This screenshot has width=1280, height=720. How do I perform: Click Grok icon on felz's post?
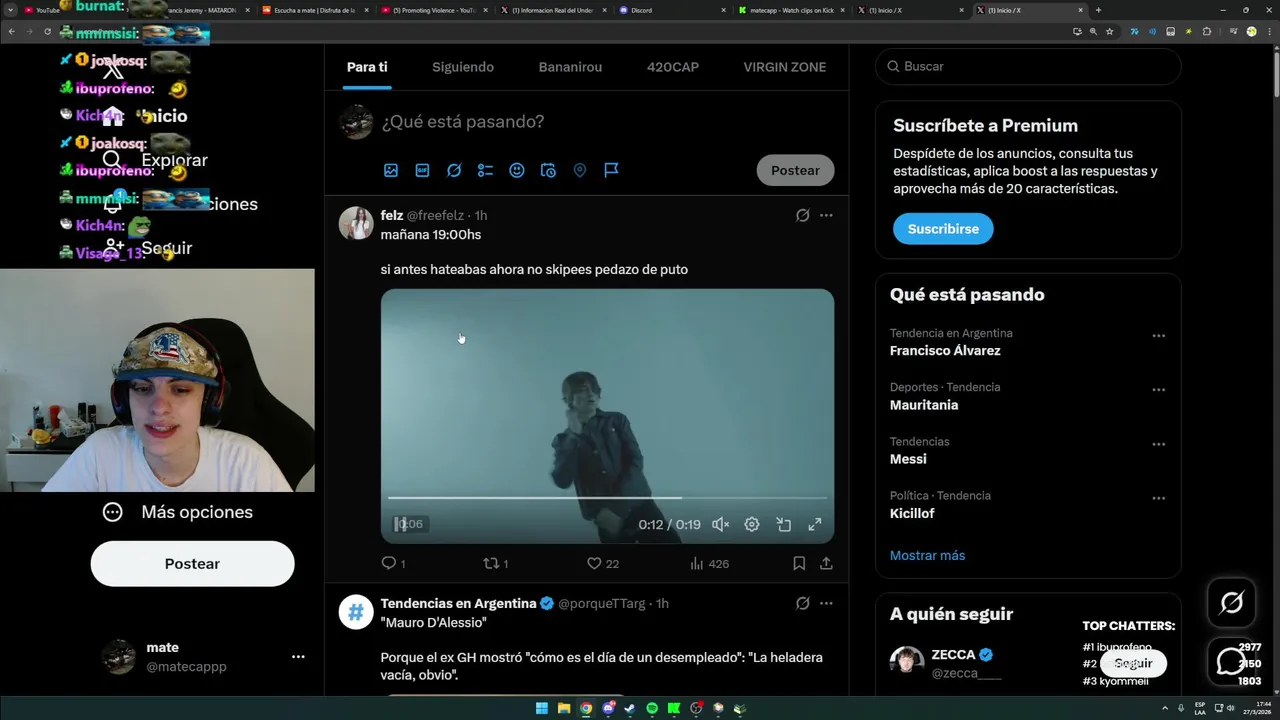(x=802, y=215)
